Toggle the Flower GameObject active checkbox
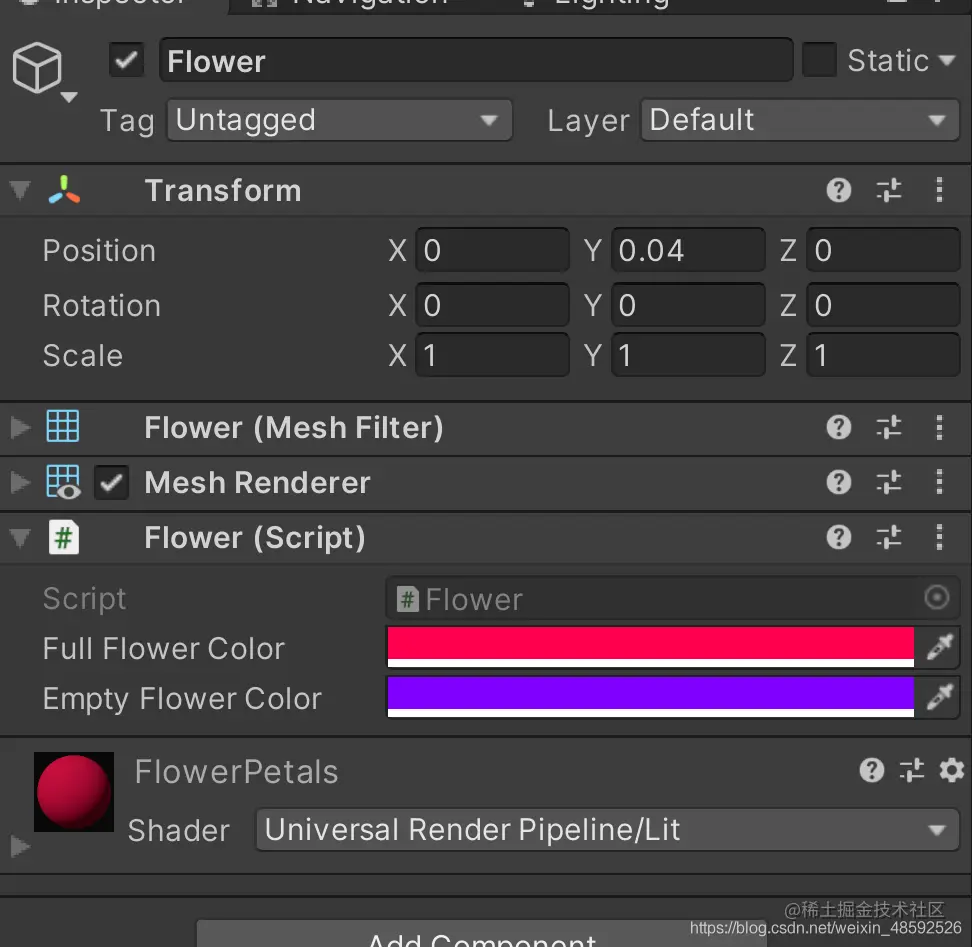This screenshot has width=972, height=947. tap(126, 60)
